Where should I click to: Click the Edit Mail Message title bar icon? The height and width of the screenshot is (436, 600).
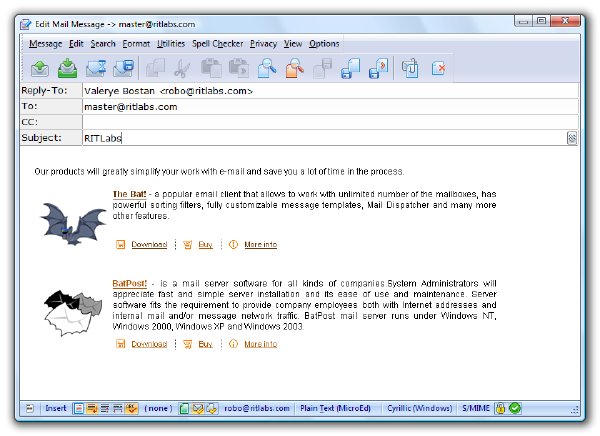pyautogui.click(x=25, y=24)
